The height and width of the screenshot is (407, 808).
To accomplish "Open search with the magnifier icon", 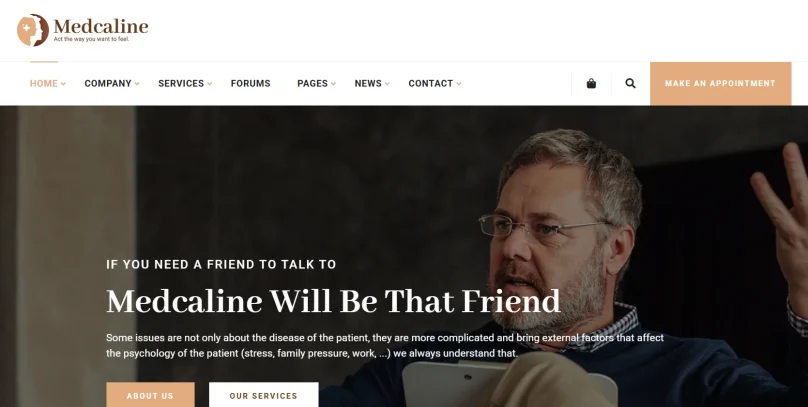I will 630,83.
